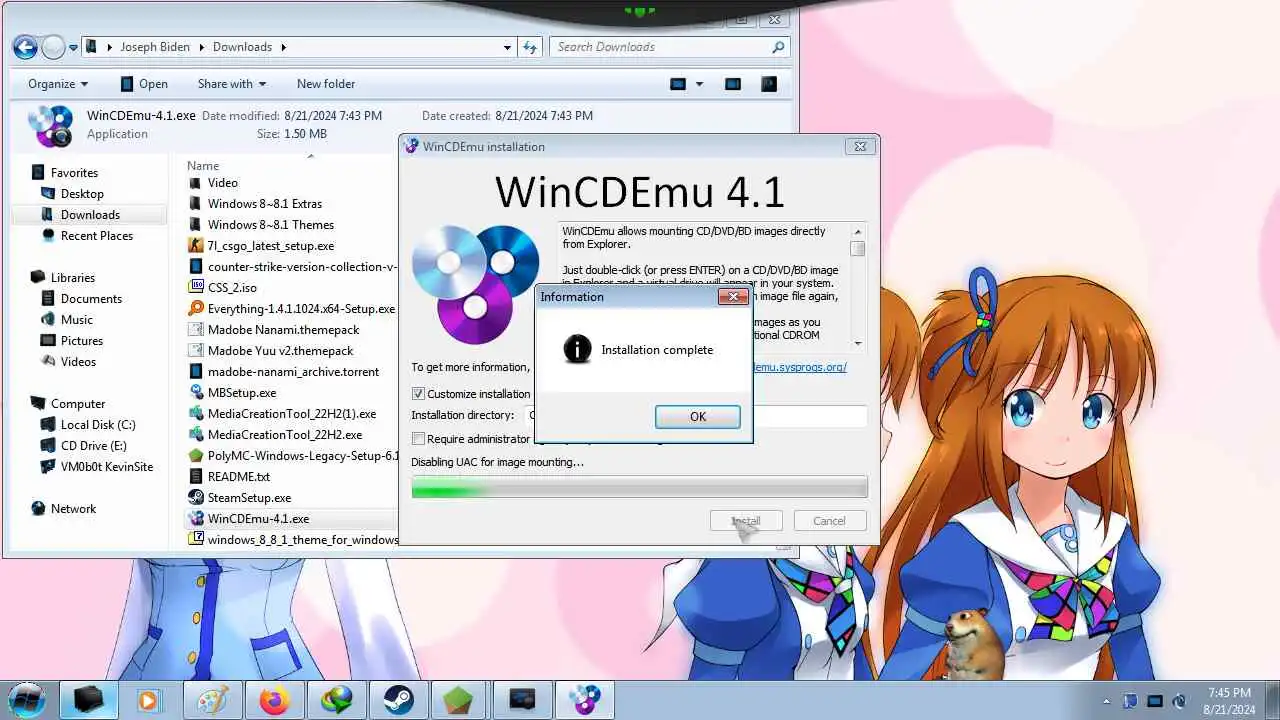This screenshot has width=1280, height=720.
Task: Click Open in the Explorer toolbar
Action: 143,84
